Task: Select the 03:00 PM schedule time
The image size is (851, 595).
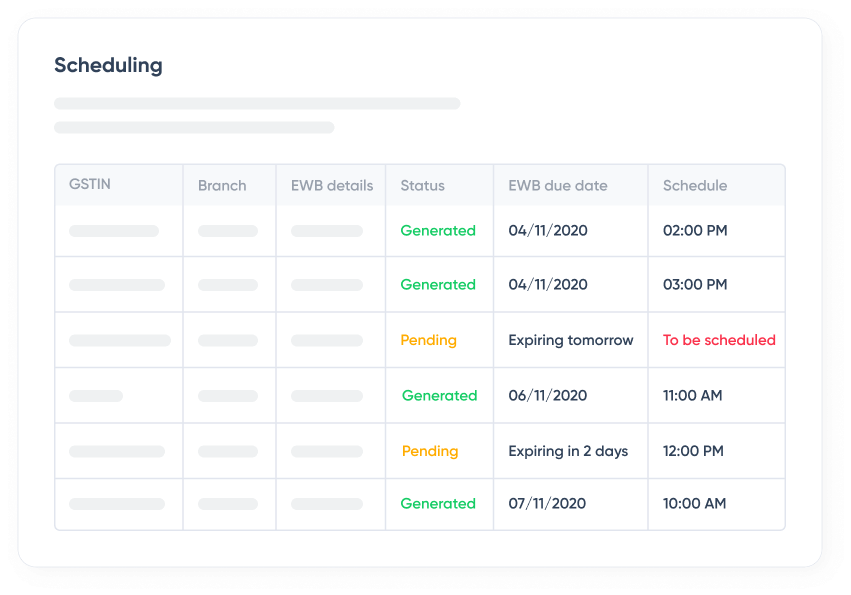Action: (695, 285)
